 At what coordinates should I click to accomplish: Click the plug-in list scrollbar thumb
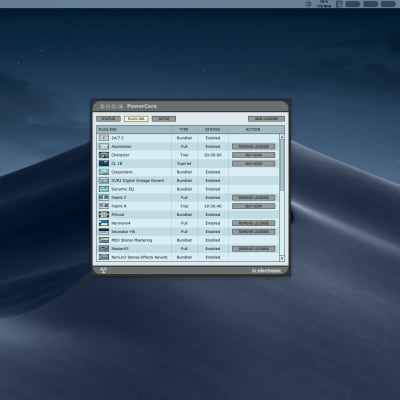pyautogui.click(x=282, y=165)
